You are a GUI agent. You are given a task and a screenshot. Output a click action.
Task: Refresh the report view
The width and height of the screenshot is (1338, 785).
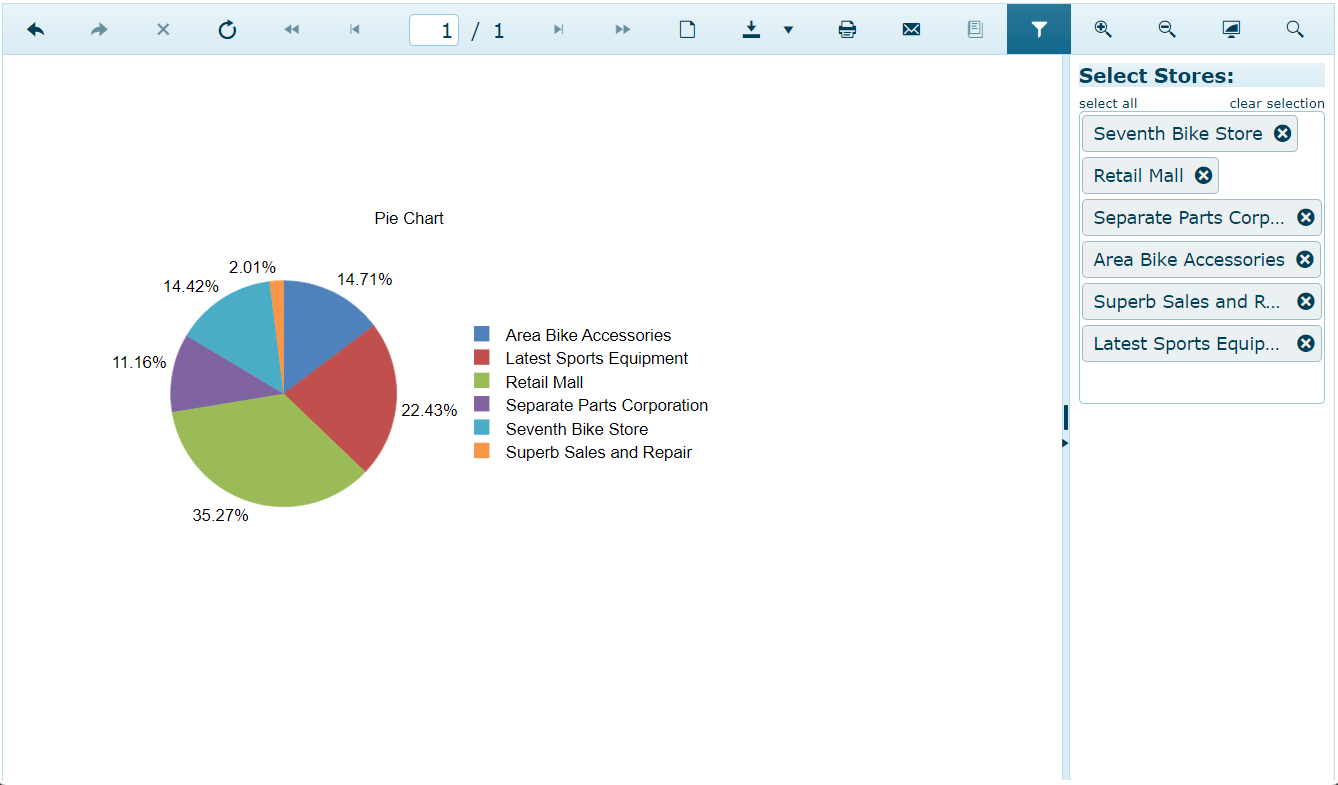[227, 29]
